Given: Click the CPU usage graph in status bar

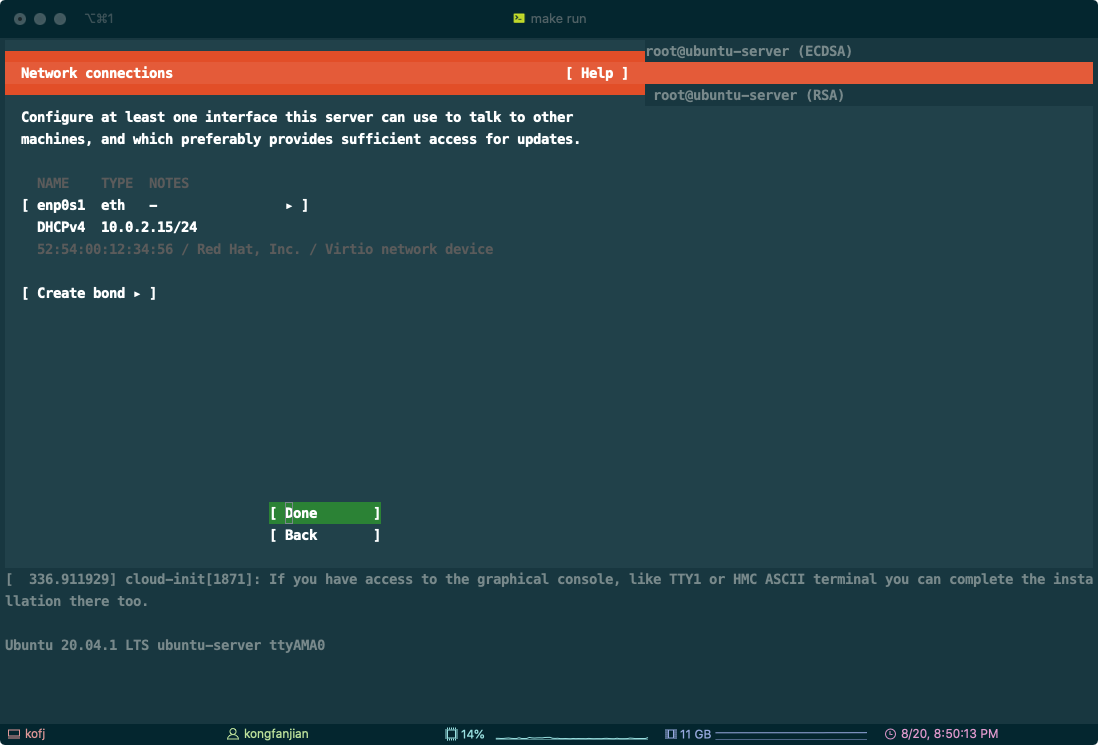Looking at the screenshot, I should (x=568, y=735).
